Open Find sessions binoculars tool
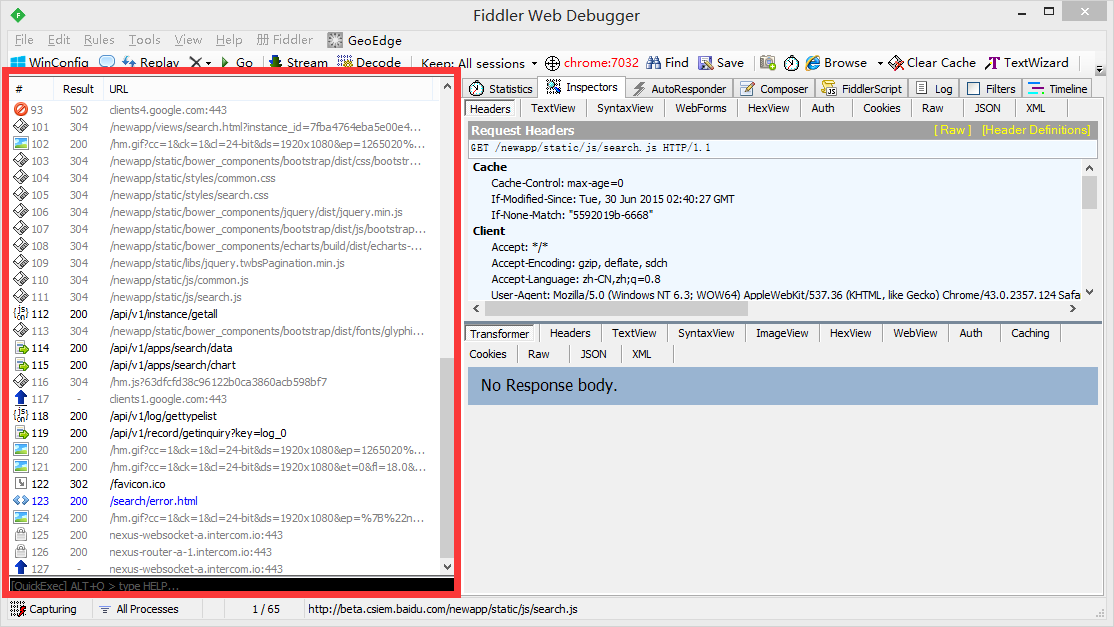 667,62
